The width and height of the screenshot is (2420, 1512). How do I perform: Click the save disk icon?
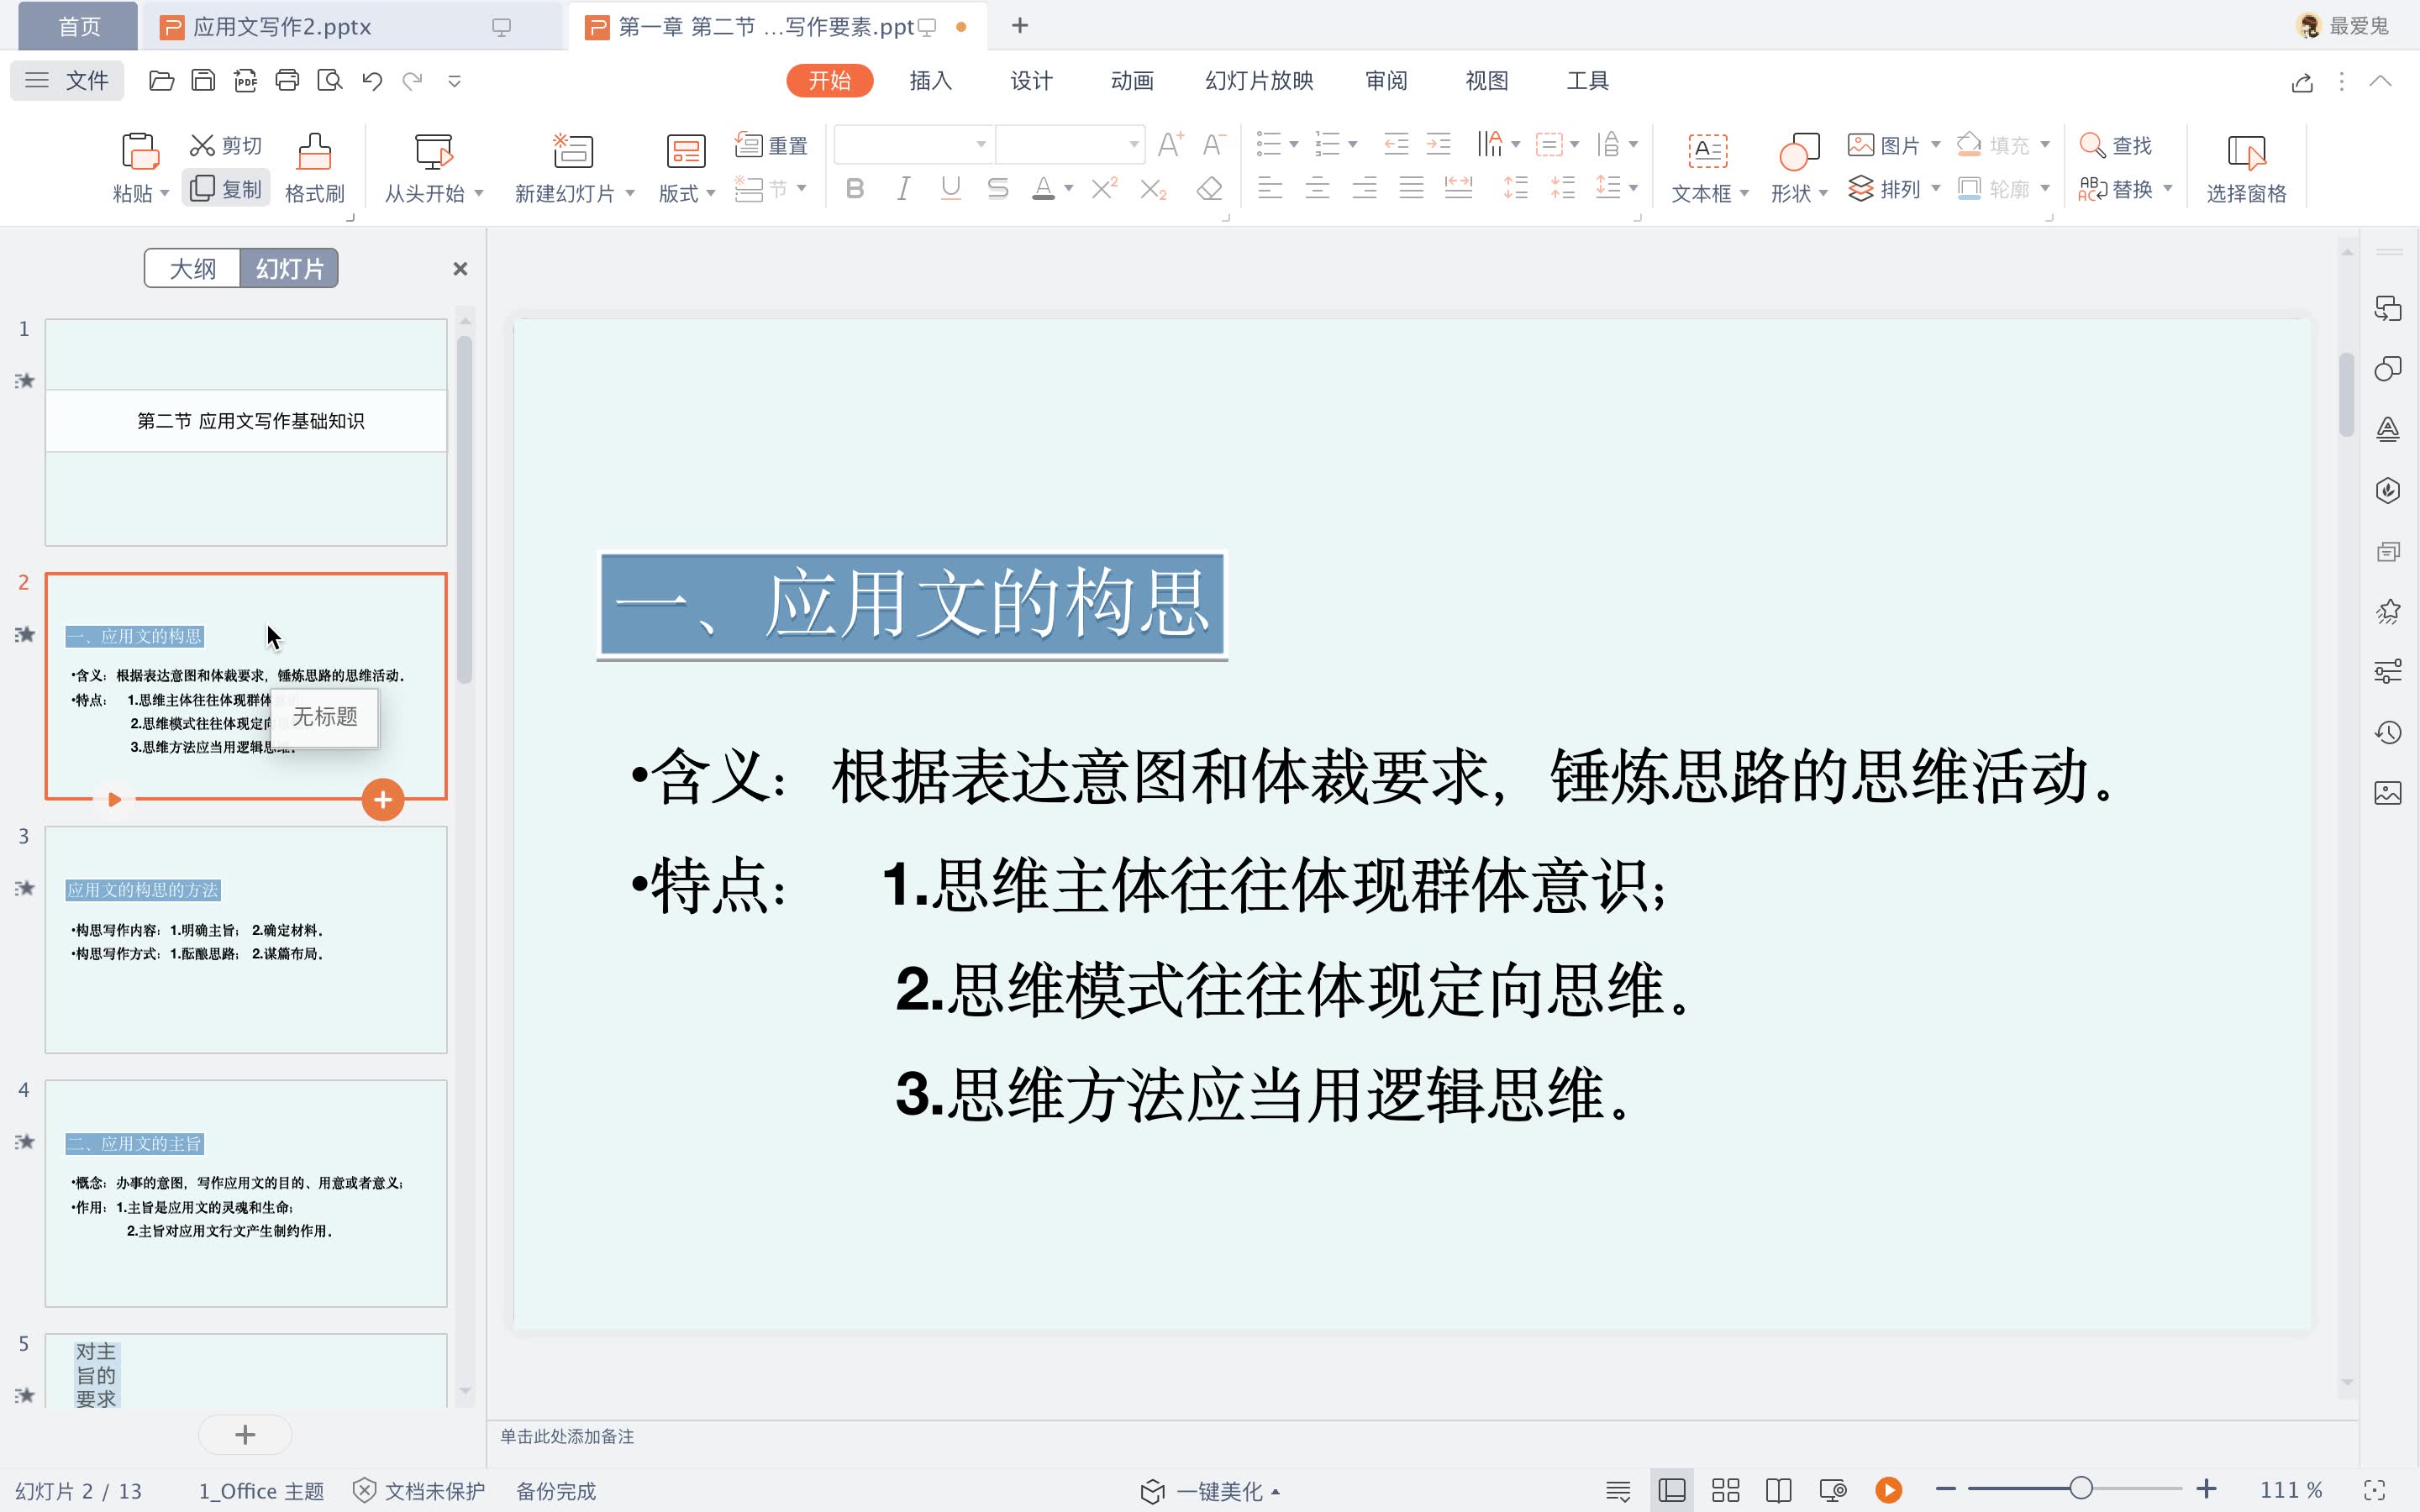click(x=203, y=81)
